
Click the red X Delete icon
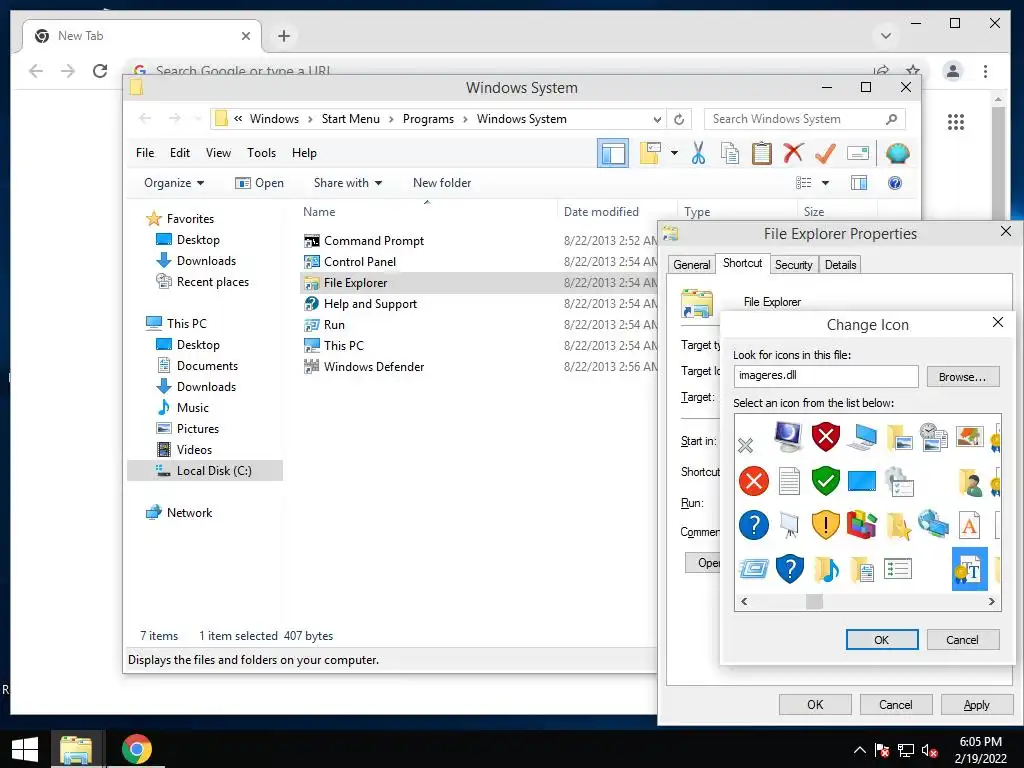(x=793, y=153)
